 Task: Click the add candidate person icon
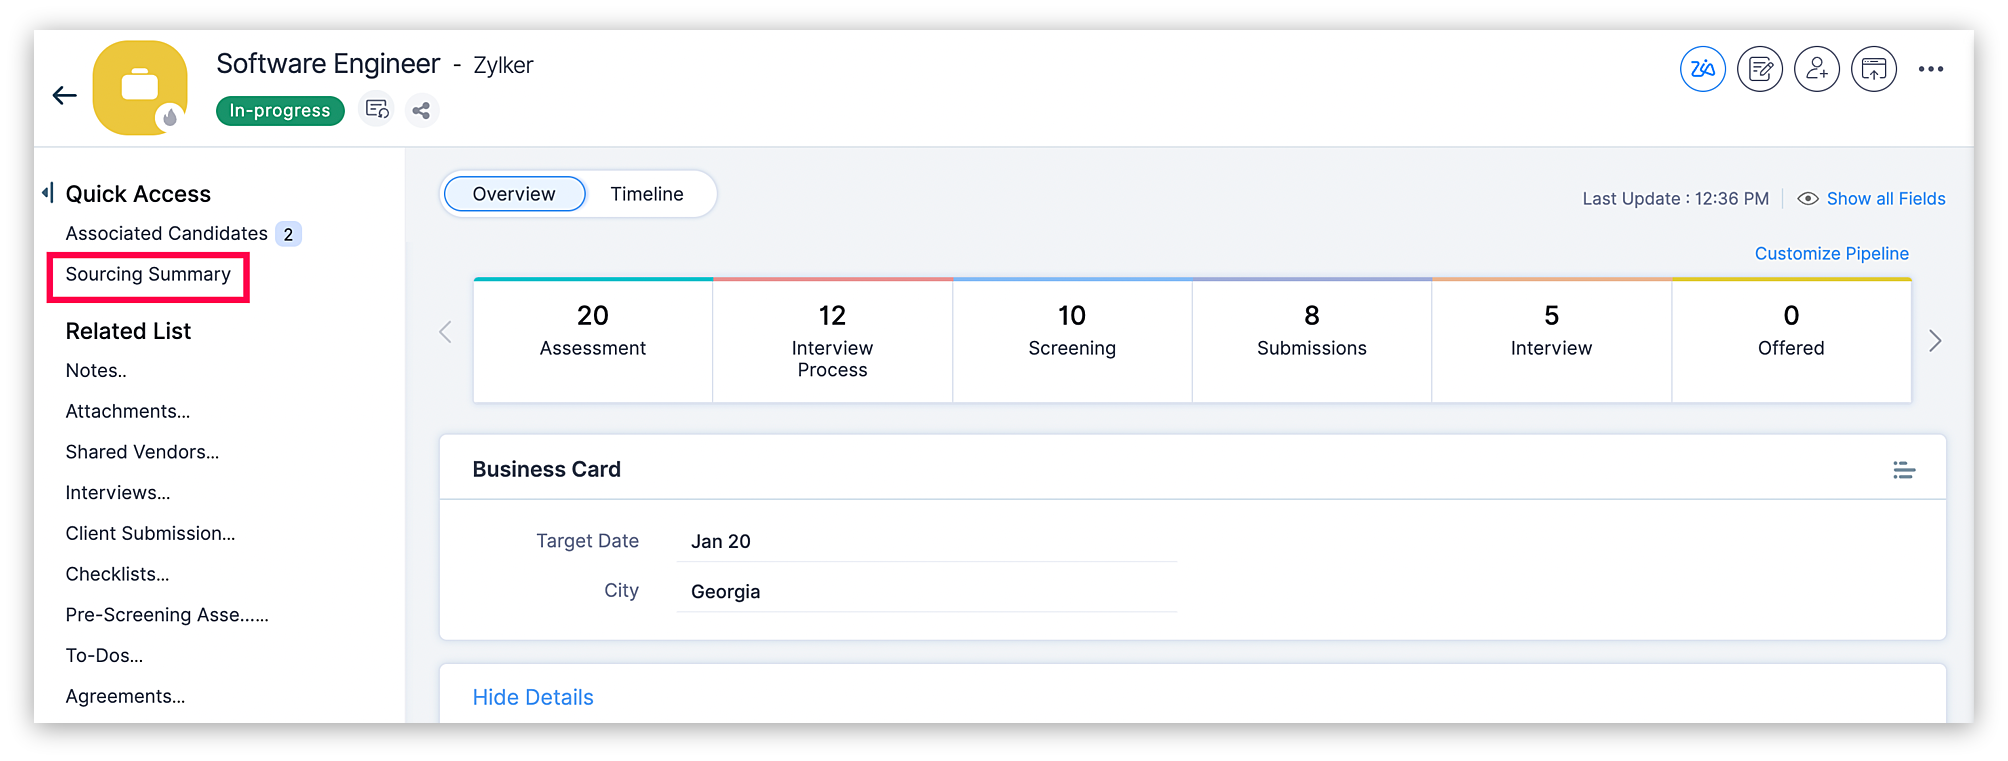(x=1817, y=69)
